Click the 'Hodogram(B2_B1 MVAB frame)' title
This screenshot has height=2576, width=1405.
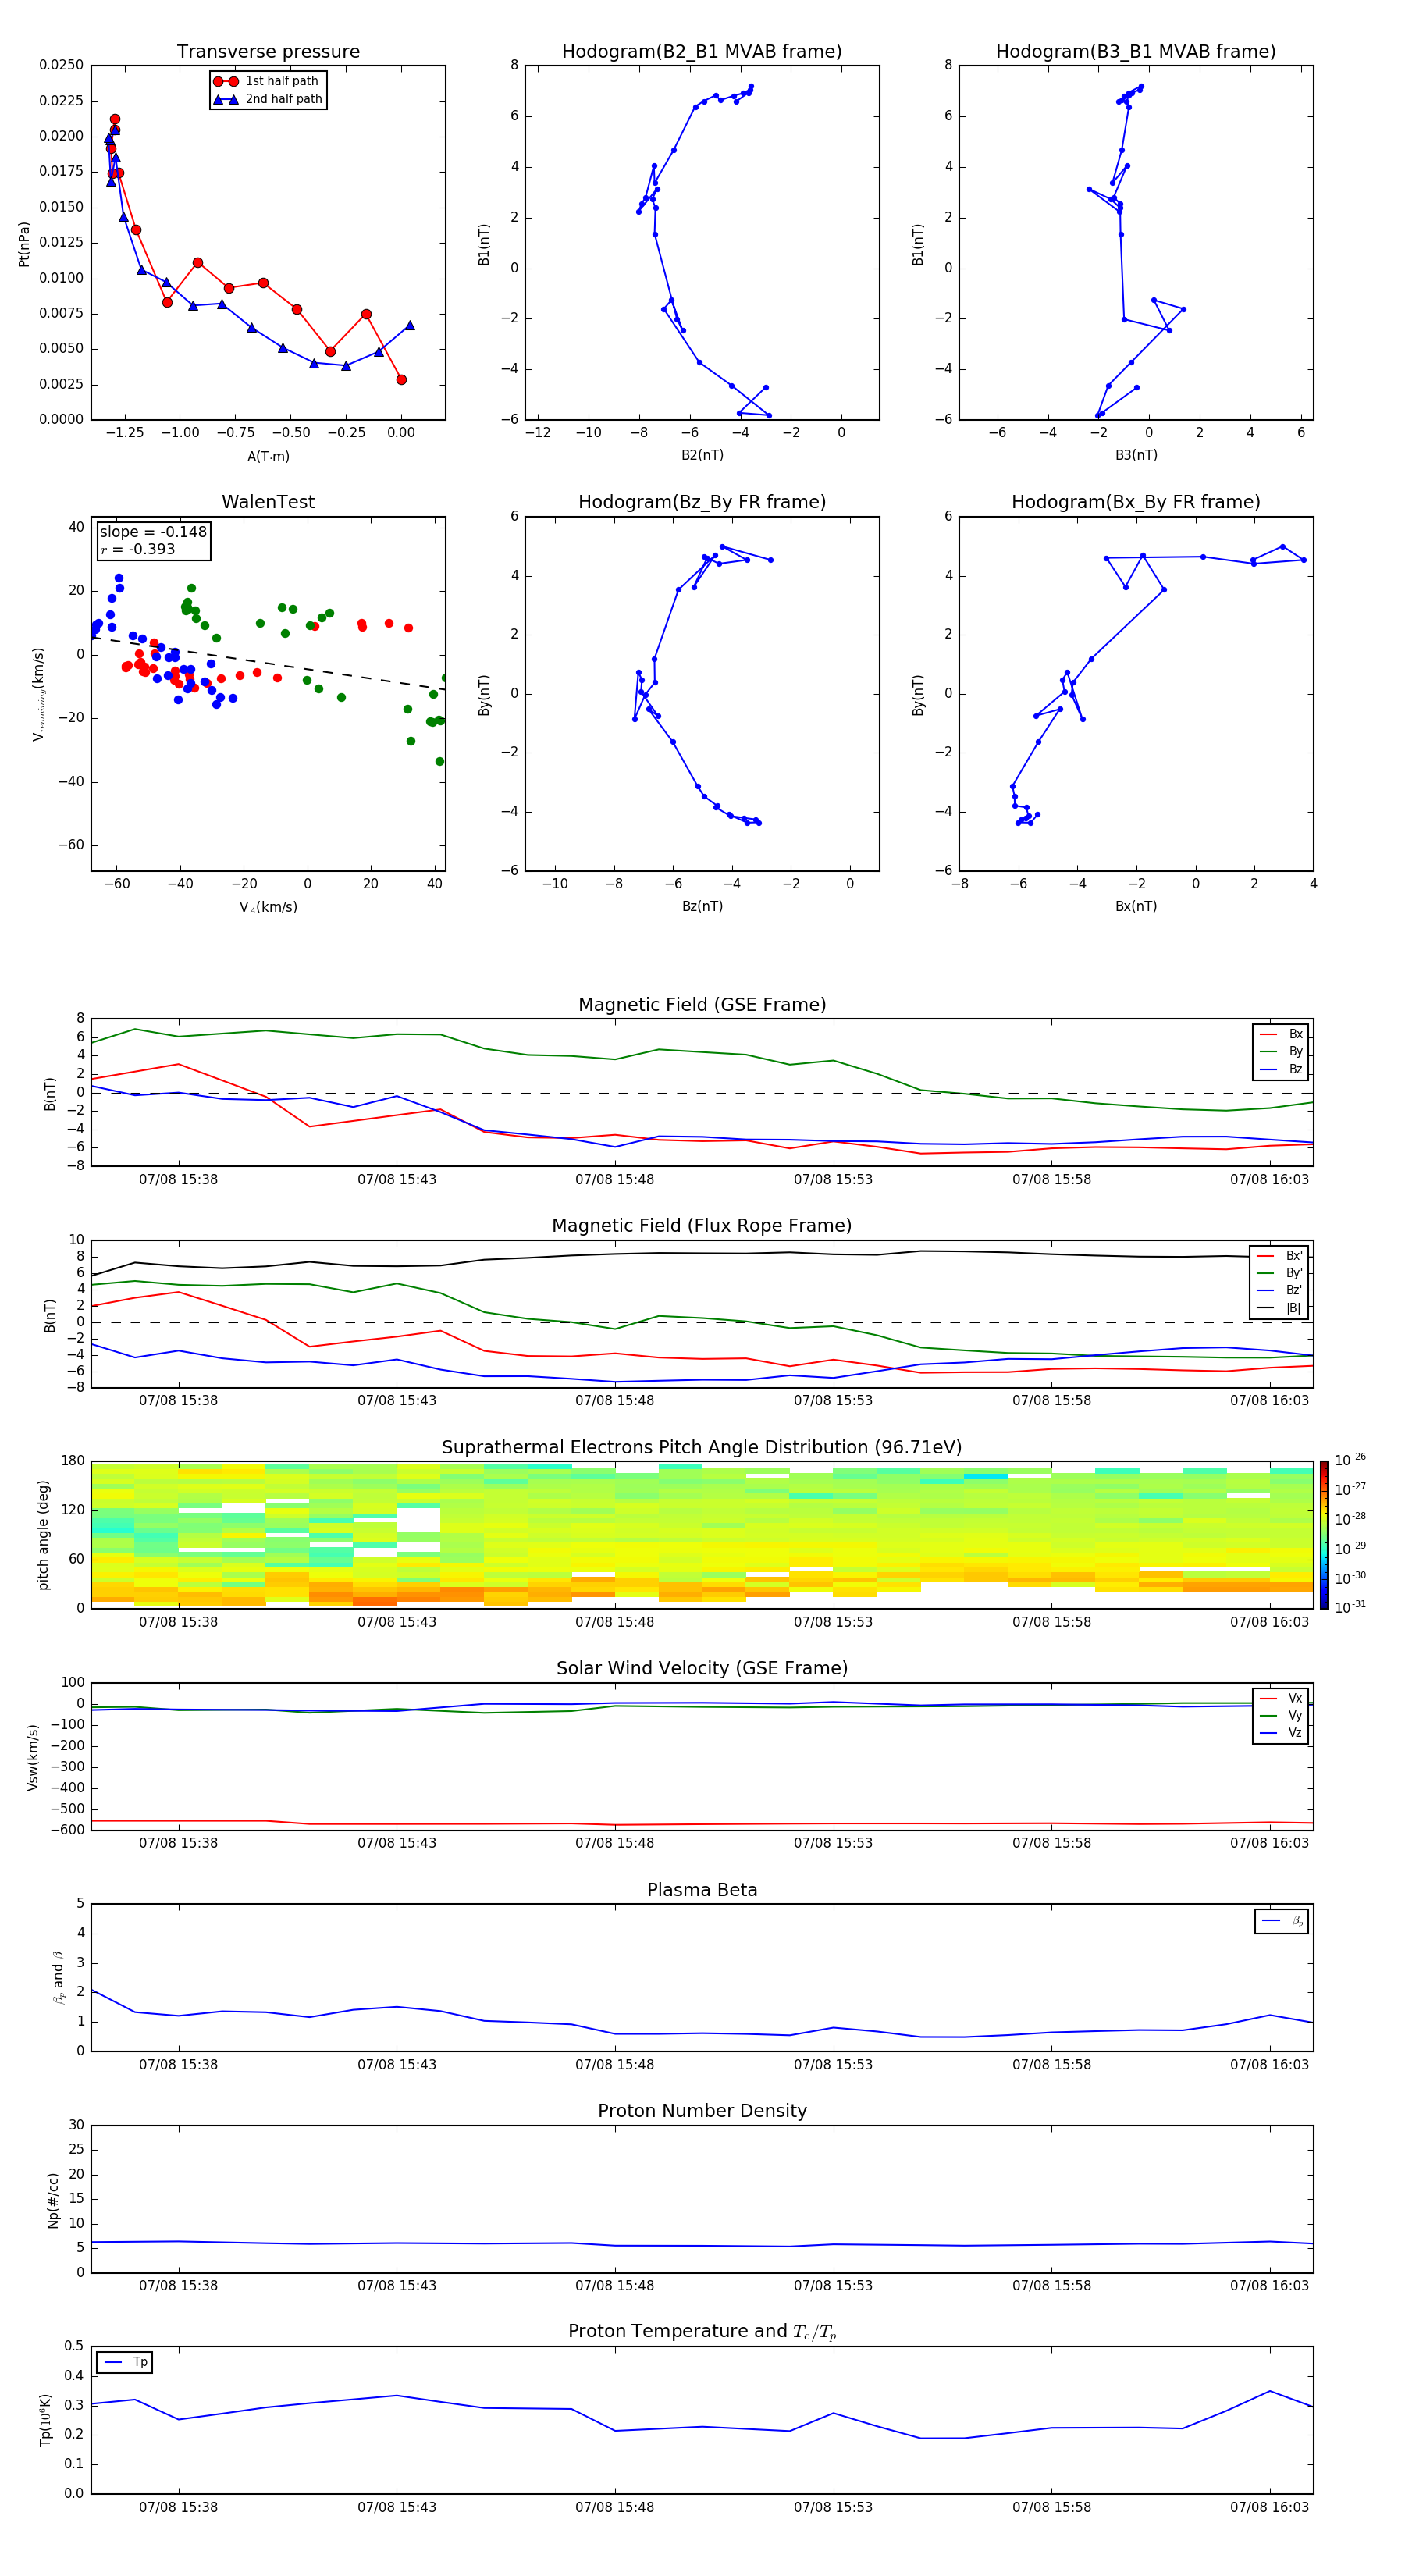click(702, 52)
